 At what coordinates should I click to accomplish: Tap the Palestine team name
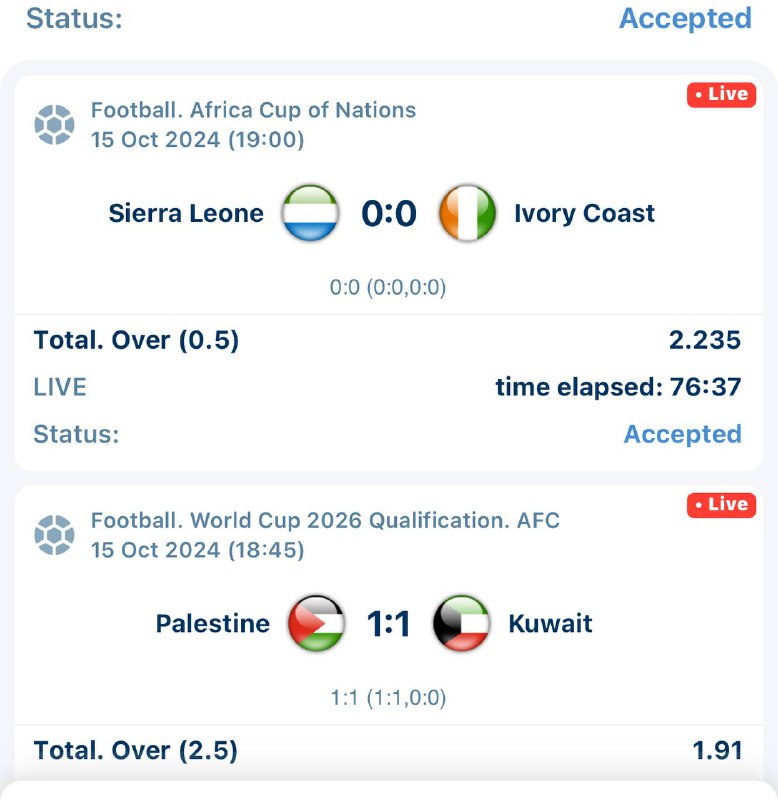[x=212, y=624]
